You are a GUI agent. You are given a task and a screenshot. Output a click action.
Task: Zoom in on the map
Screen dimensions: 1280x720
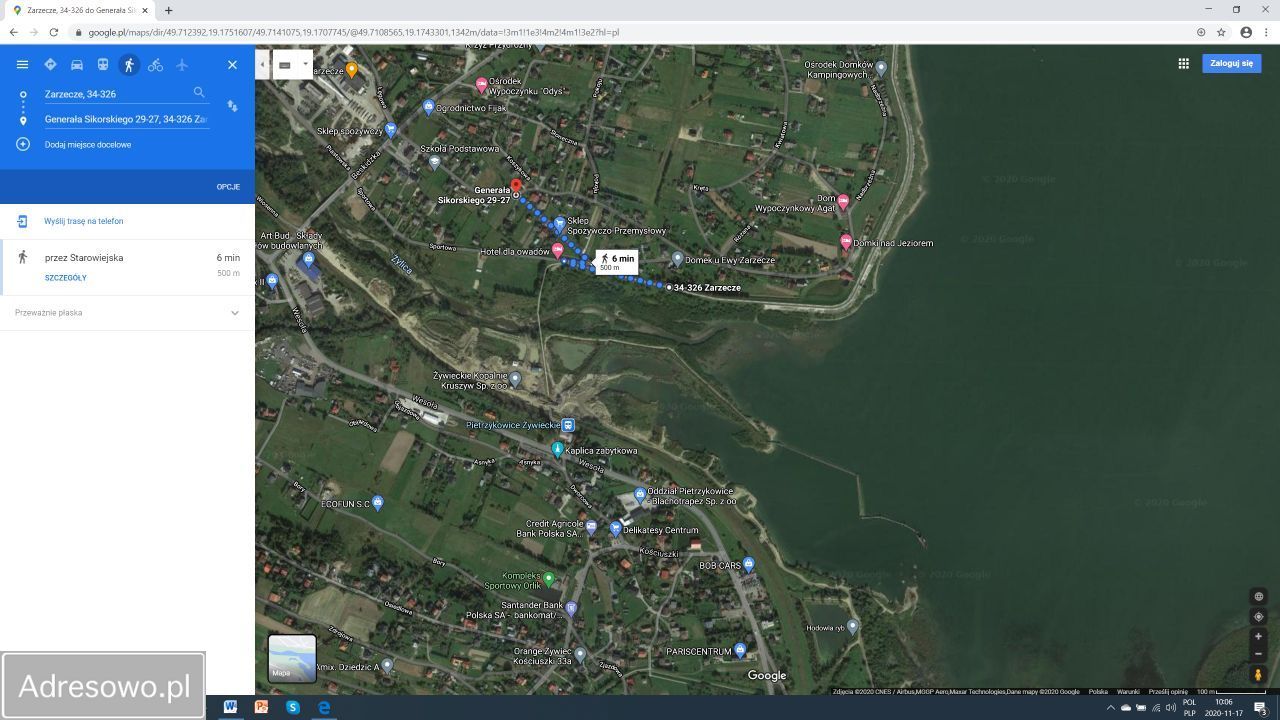1258,636
